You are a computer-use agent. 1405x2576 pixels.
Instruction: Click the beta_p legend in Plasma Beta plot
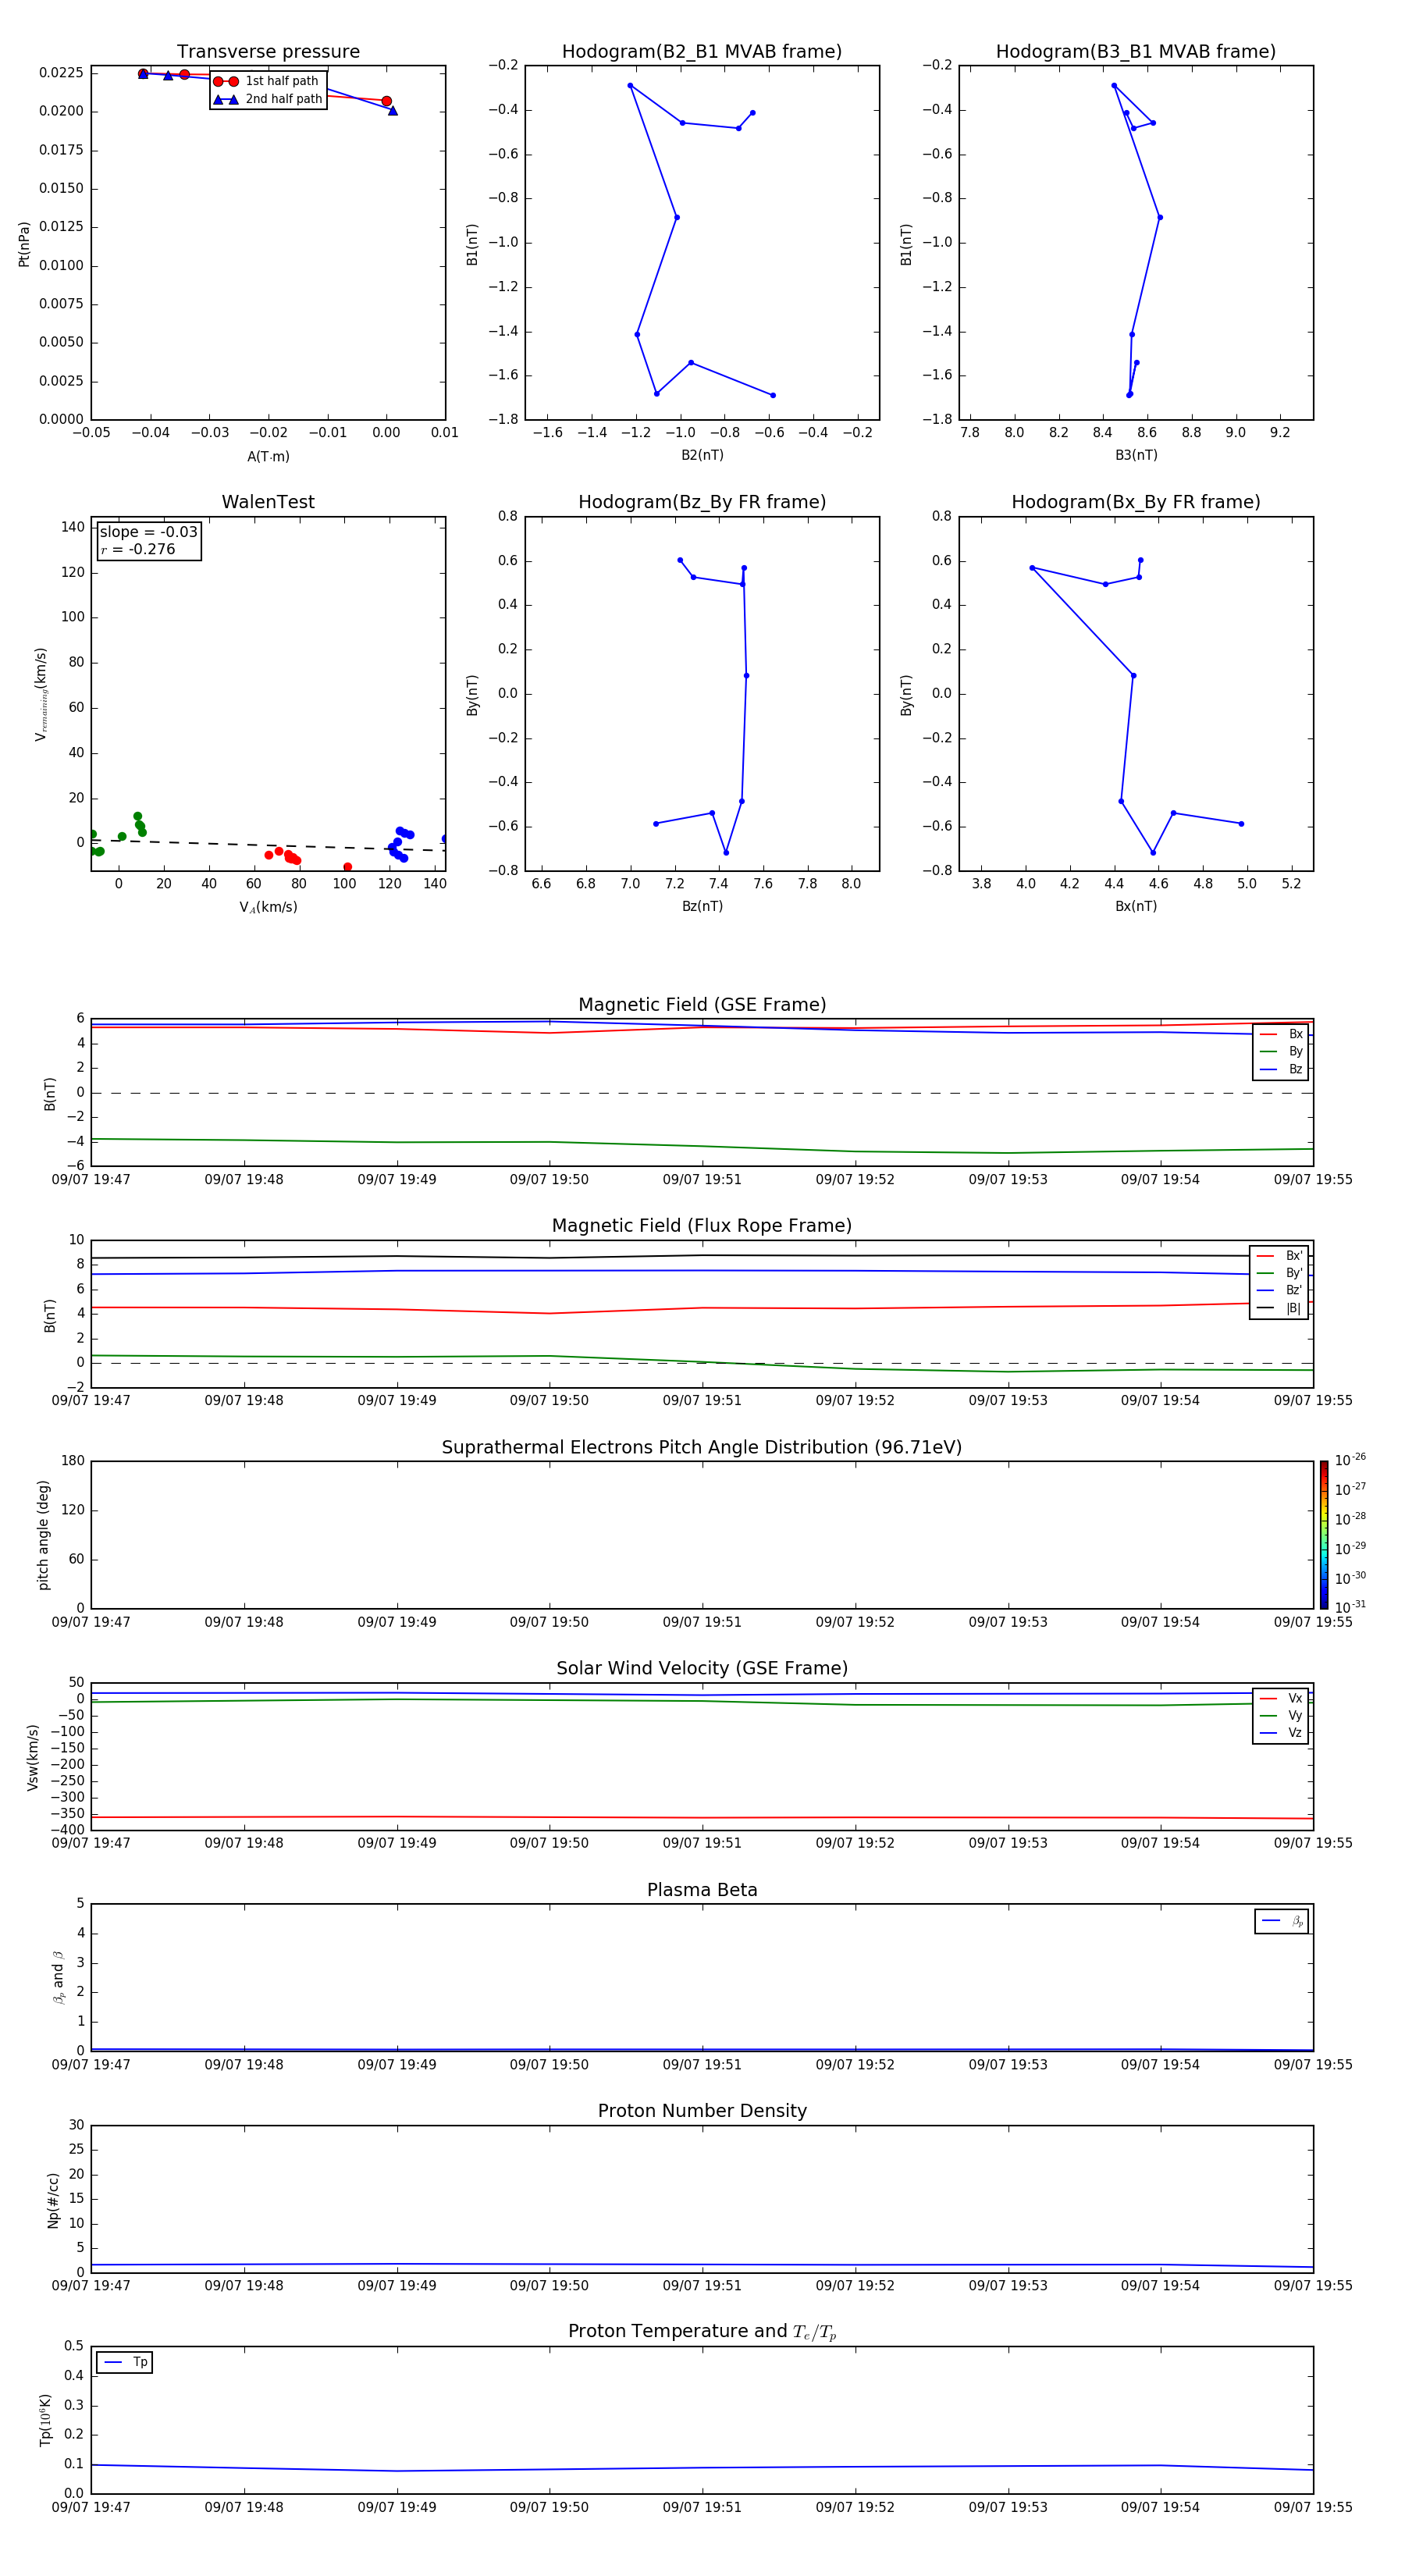click(x=1282, y=1921)
